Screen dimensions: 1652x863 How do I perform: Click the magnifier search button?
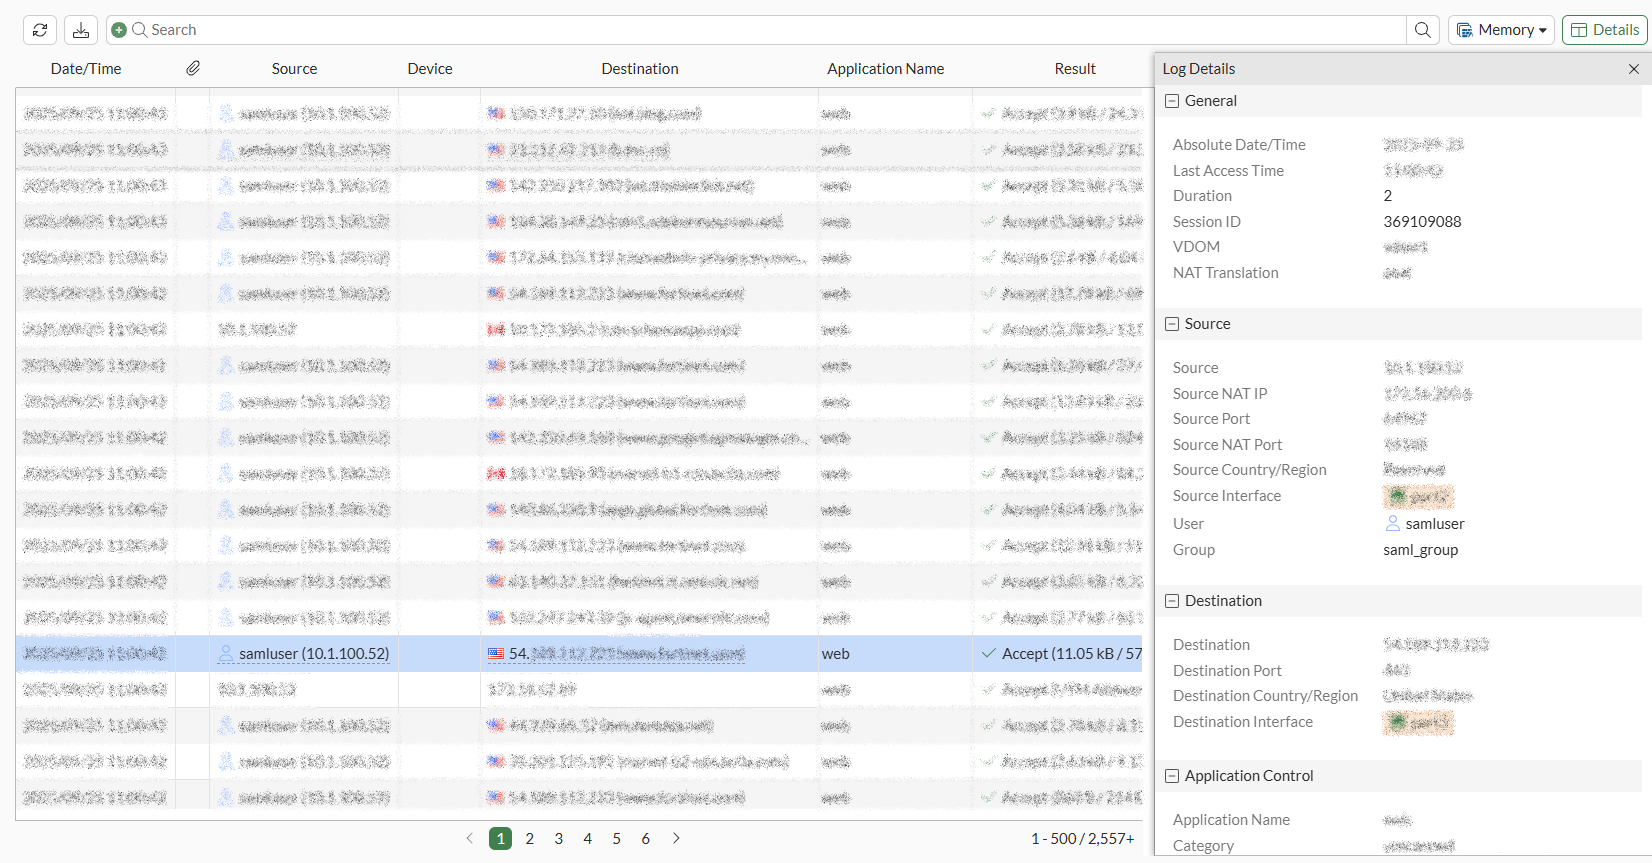[x=1422, y=30]
